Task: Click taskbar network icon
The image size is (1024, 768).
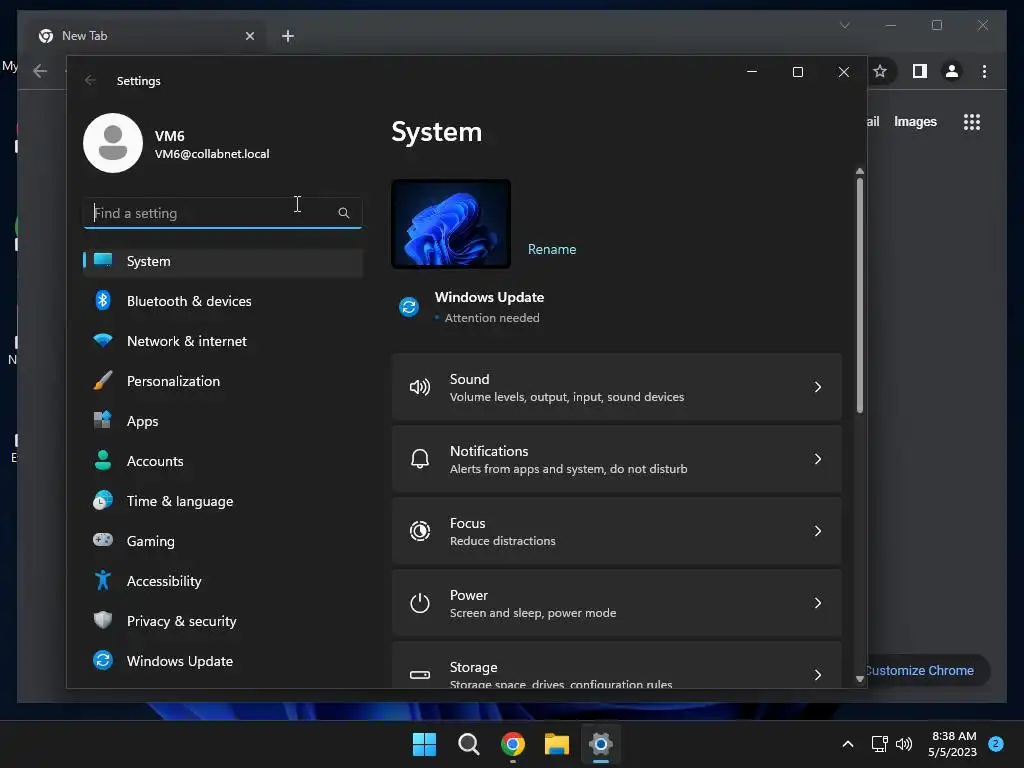Action: pyautogui.click(x=879, y=744)
